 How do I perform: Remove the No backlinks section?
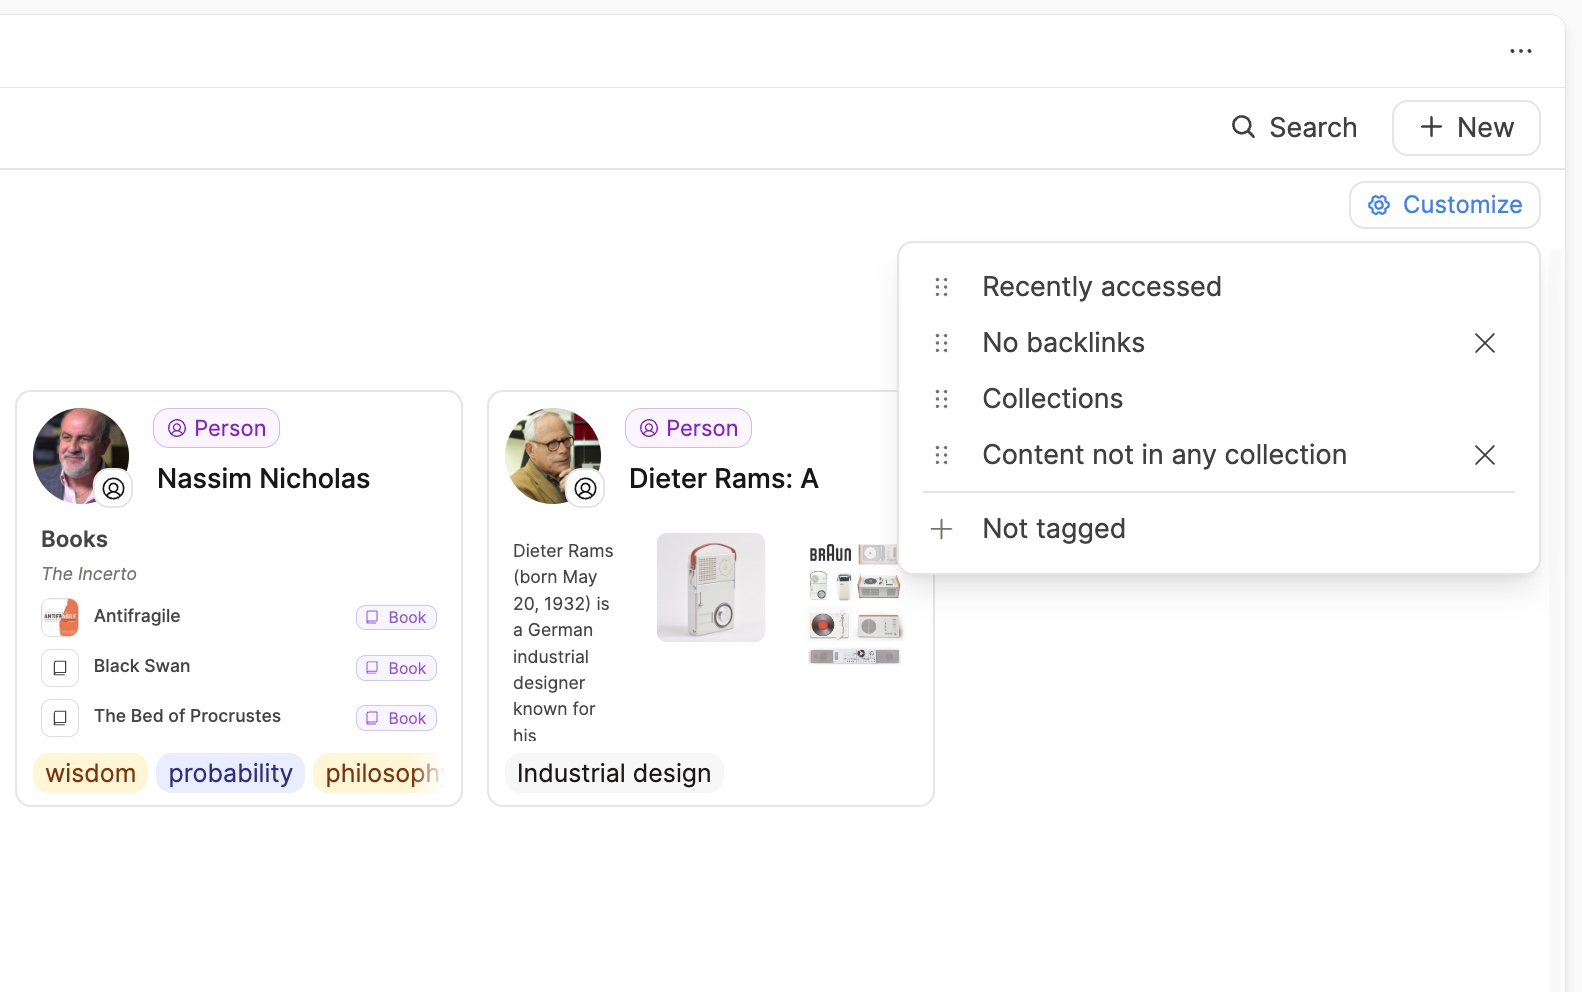pyautogui.click(x=1484, y=343)
